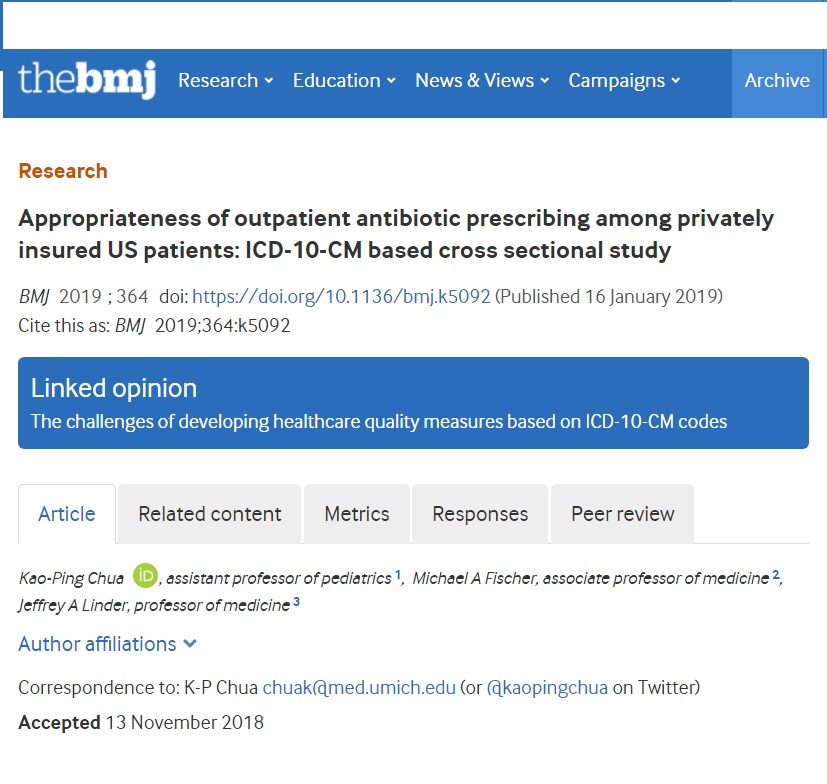Expand the Research dropdown menu
The height and width of the screenshot is (784, 827).
225,81
